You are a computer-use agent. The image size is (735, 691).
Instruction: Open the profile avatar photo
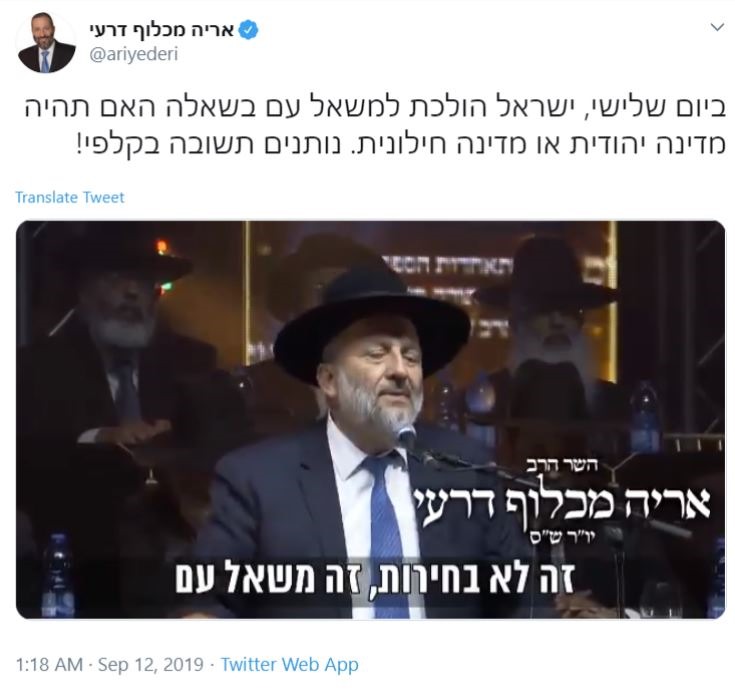46,43
